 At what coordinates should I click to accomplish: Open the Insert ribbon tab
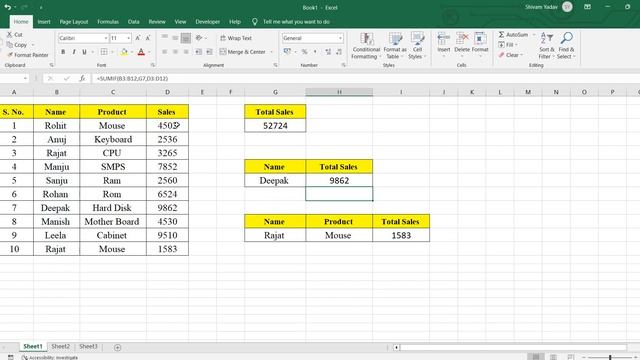tap(44, 22)
